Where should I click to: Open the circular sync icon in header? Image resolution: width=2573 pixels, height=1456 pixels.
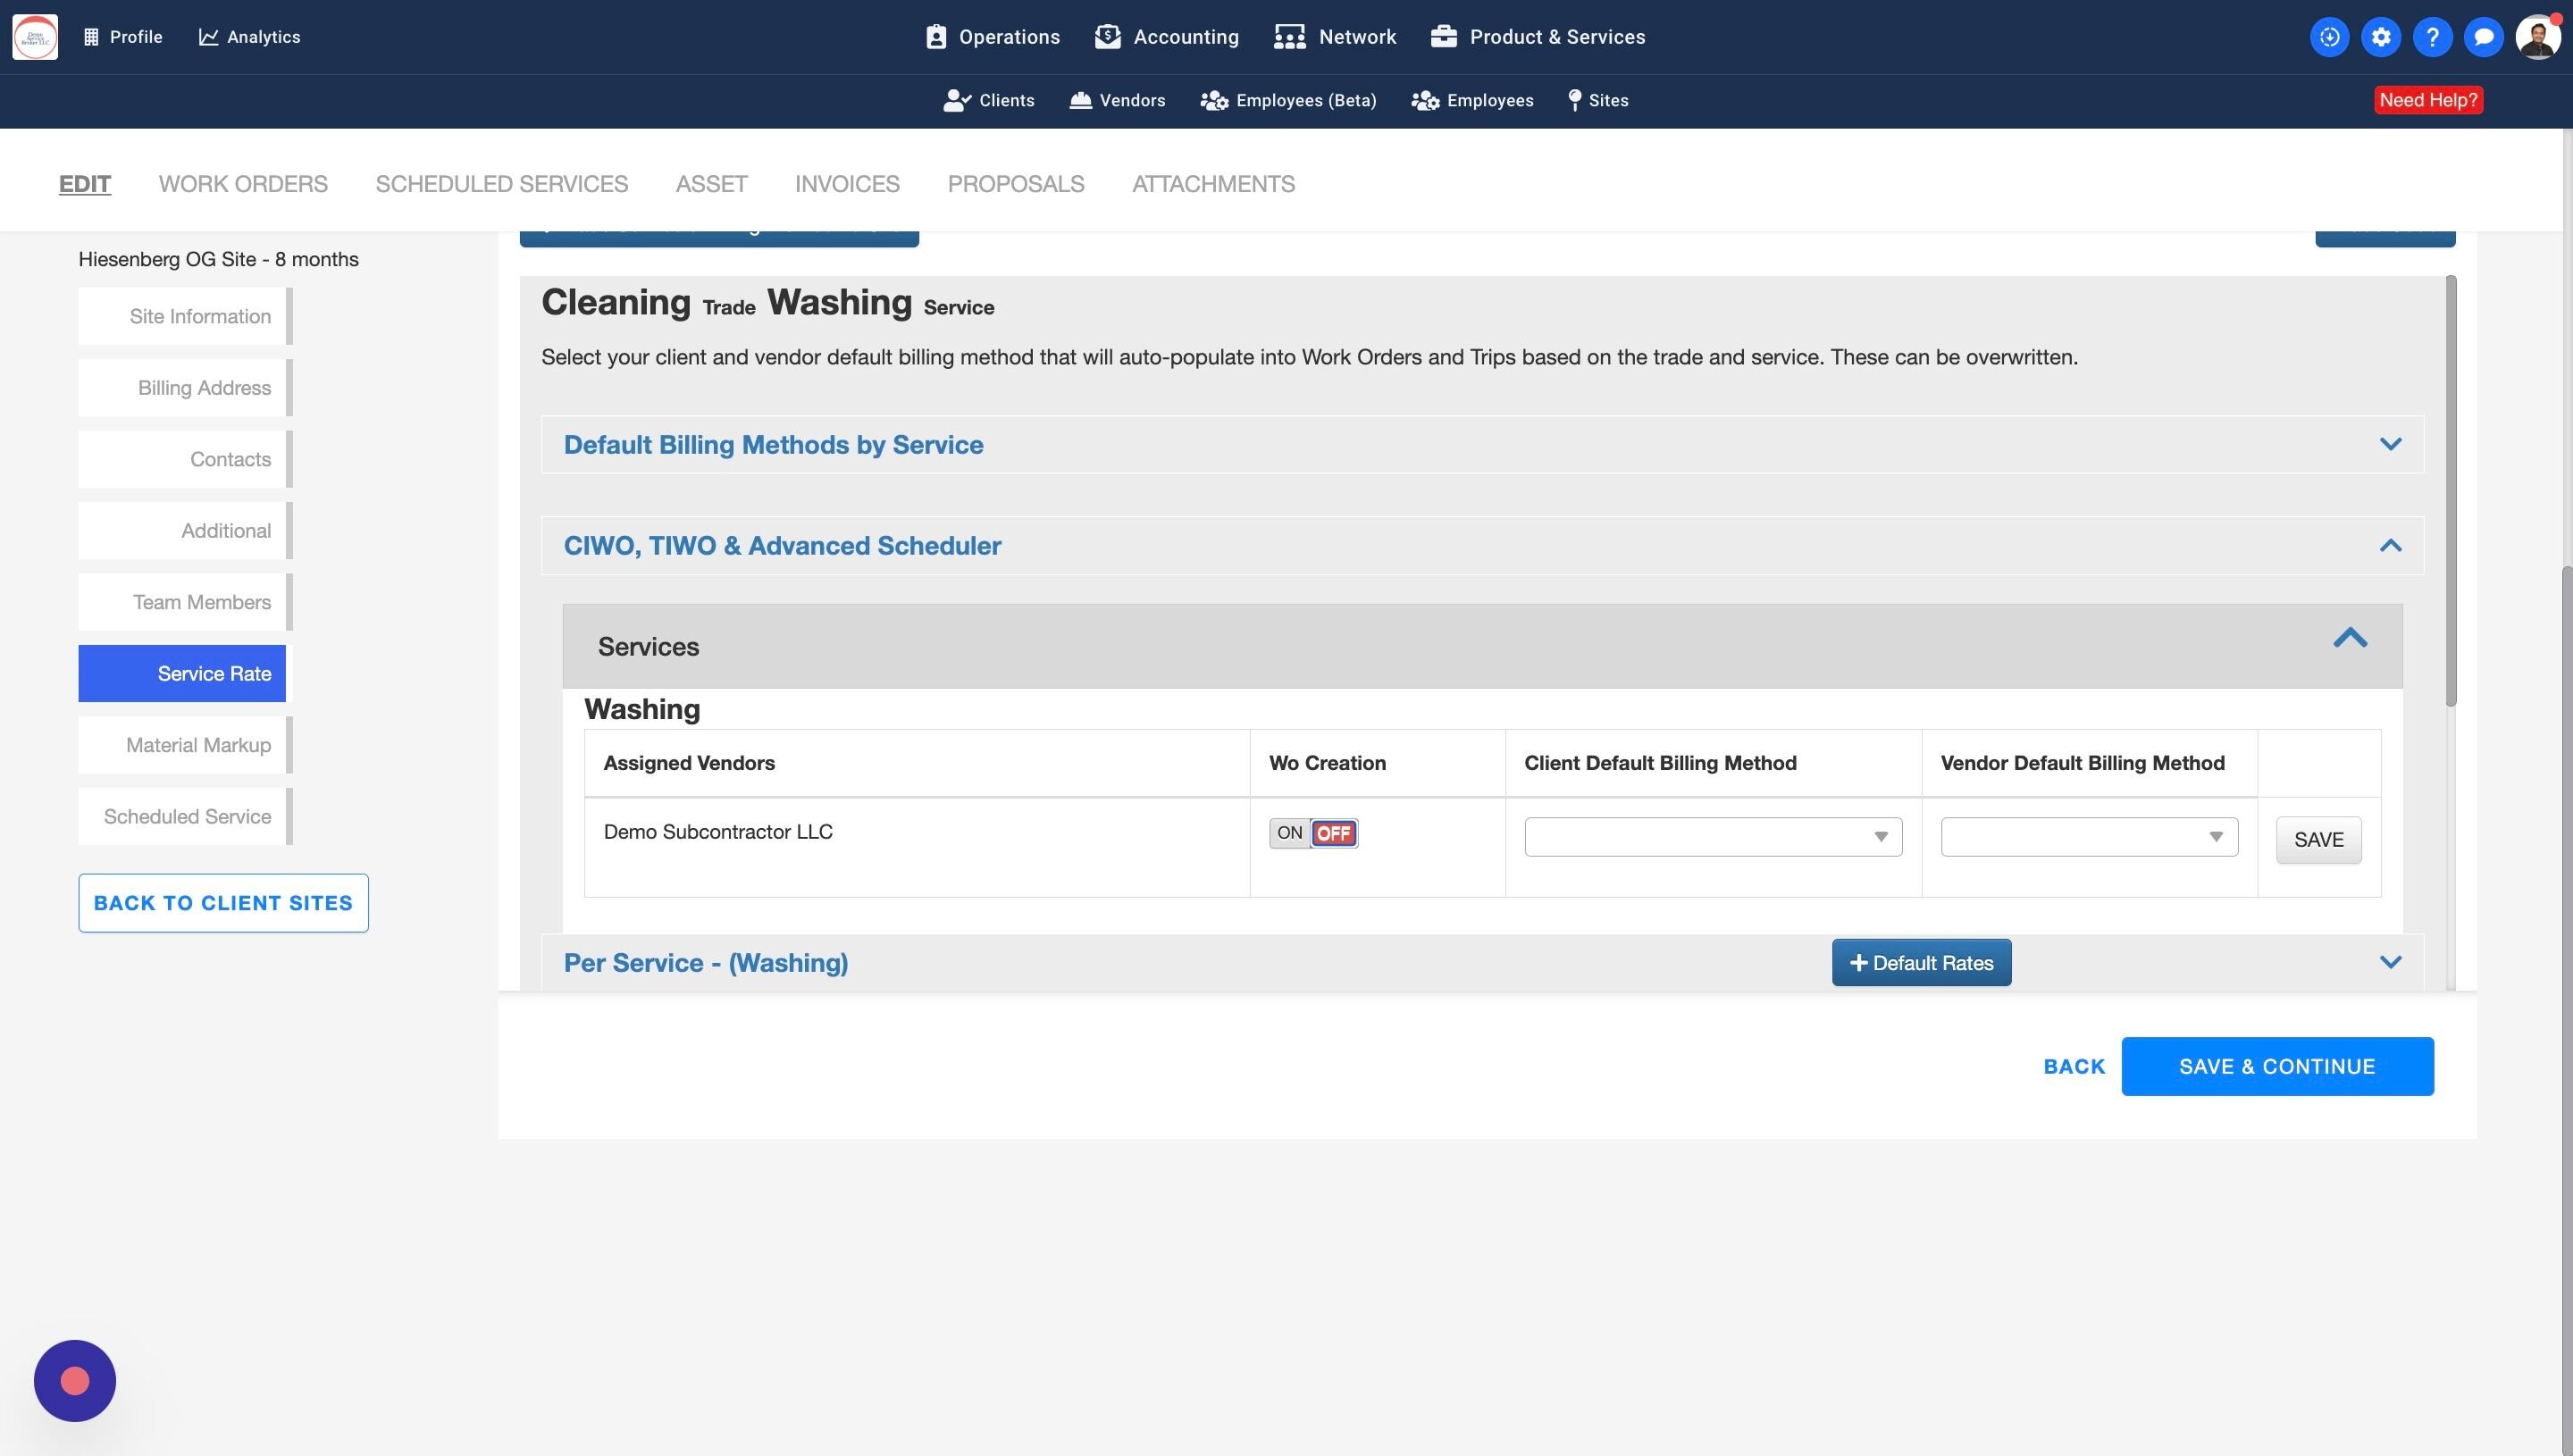2329,37
